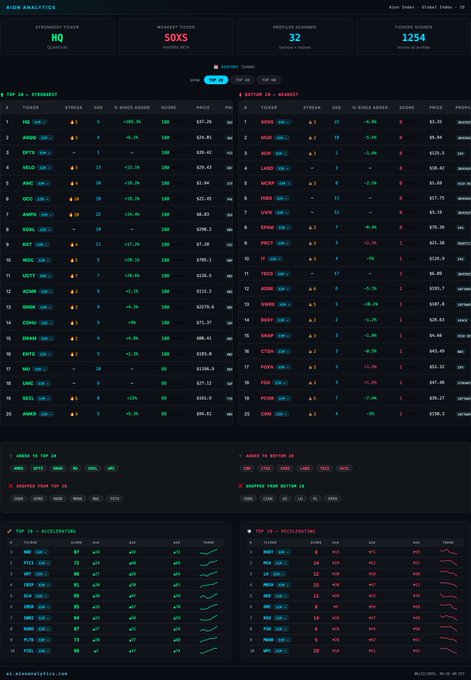Image resolution: width=471 pixels, height=680 pixels.
Task: Click the plus icon beside Added To Top 20
Action: [x=11, y=456]
